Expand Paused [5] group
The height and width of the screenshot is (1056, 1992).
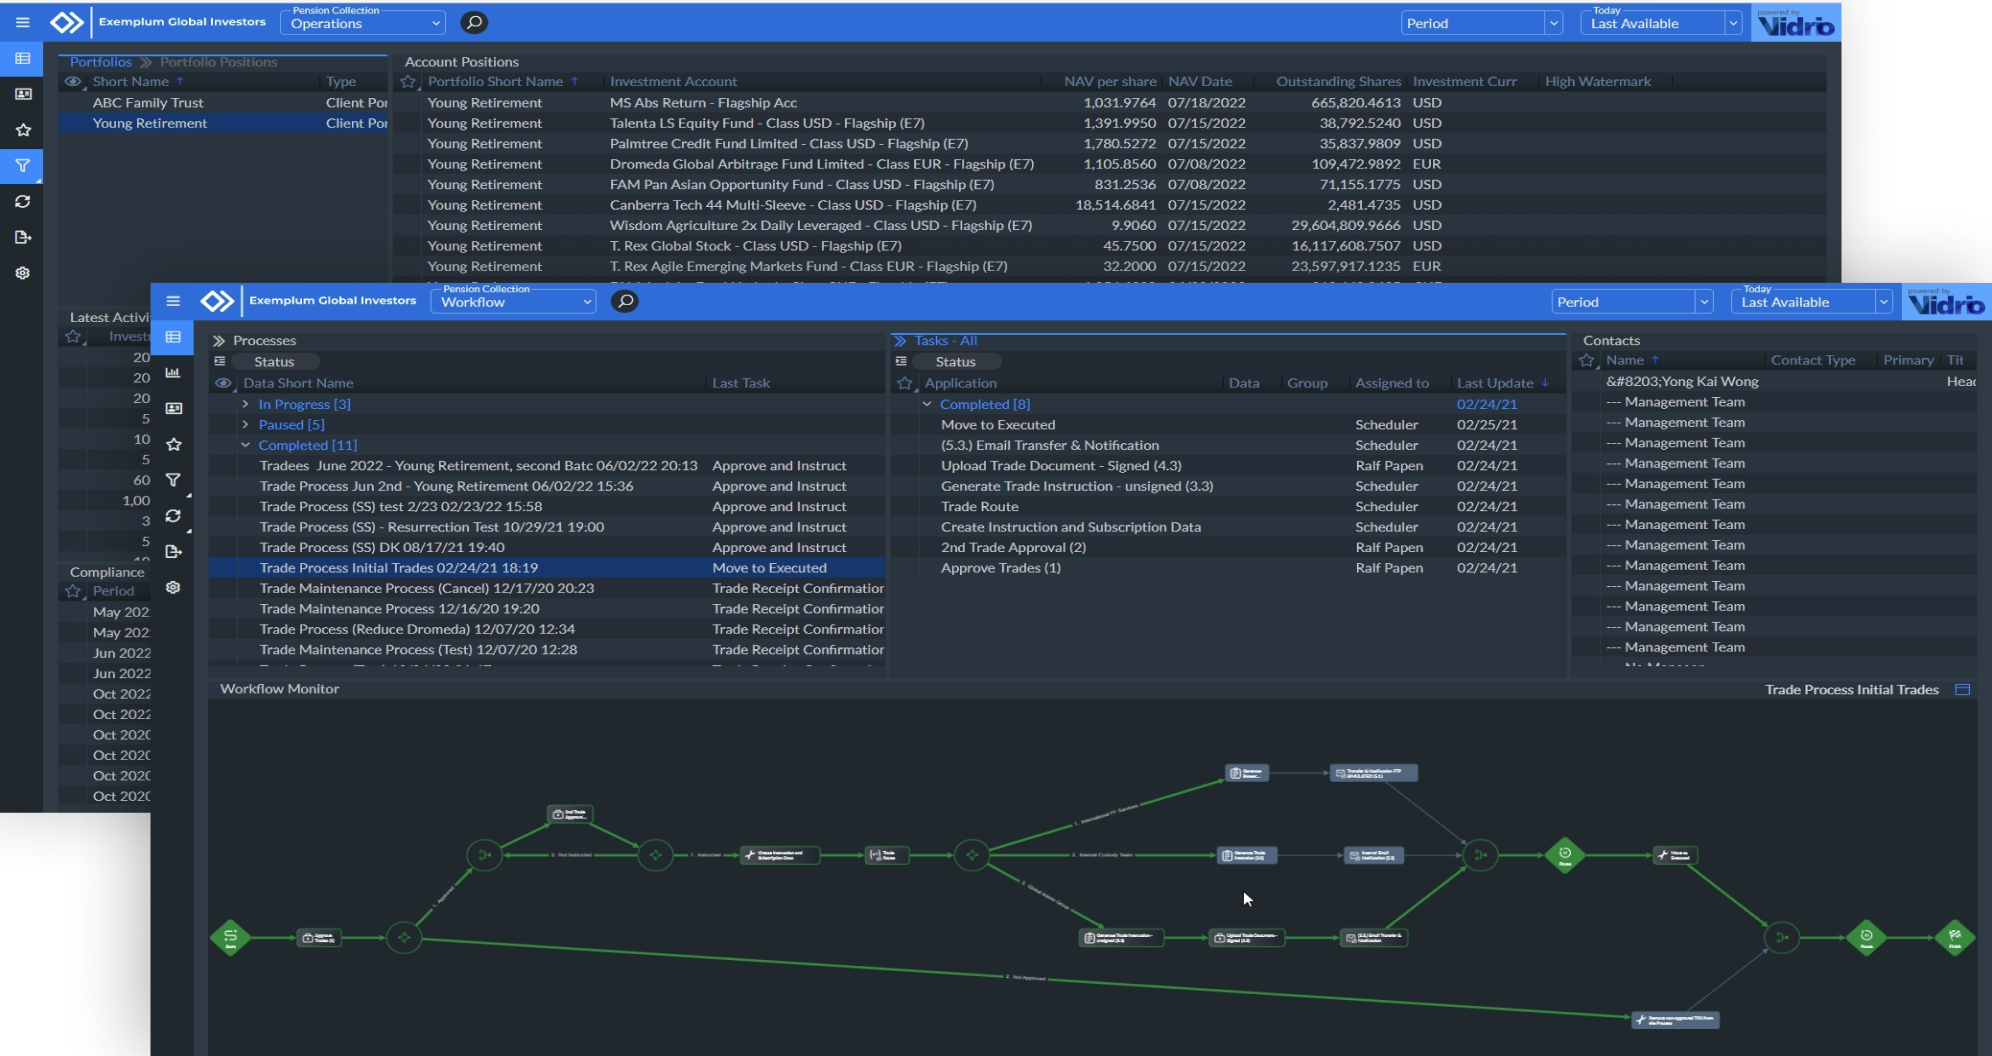point(246,425)
